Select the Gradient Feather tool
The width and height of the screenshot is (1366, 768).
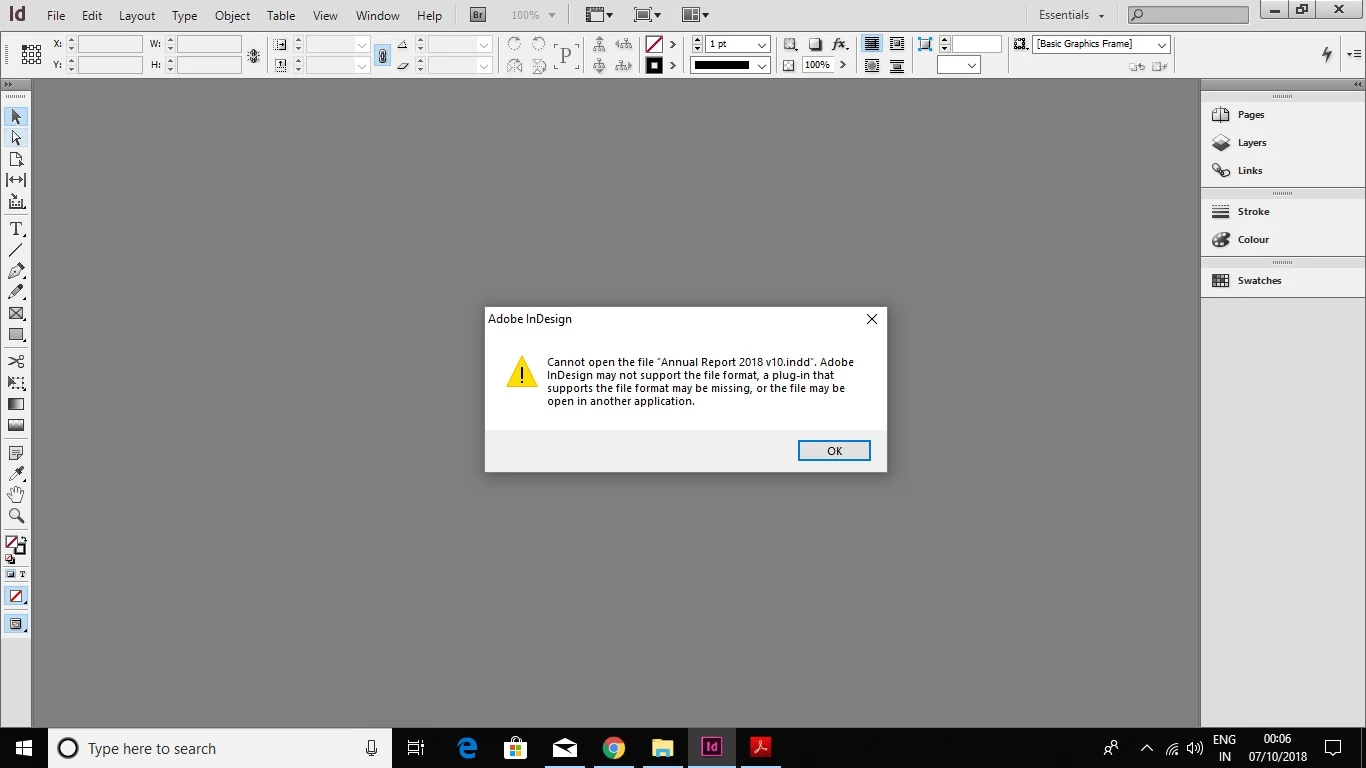[x=16, y=425]
